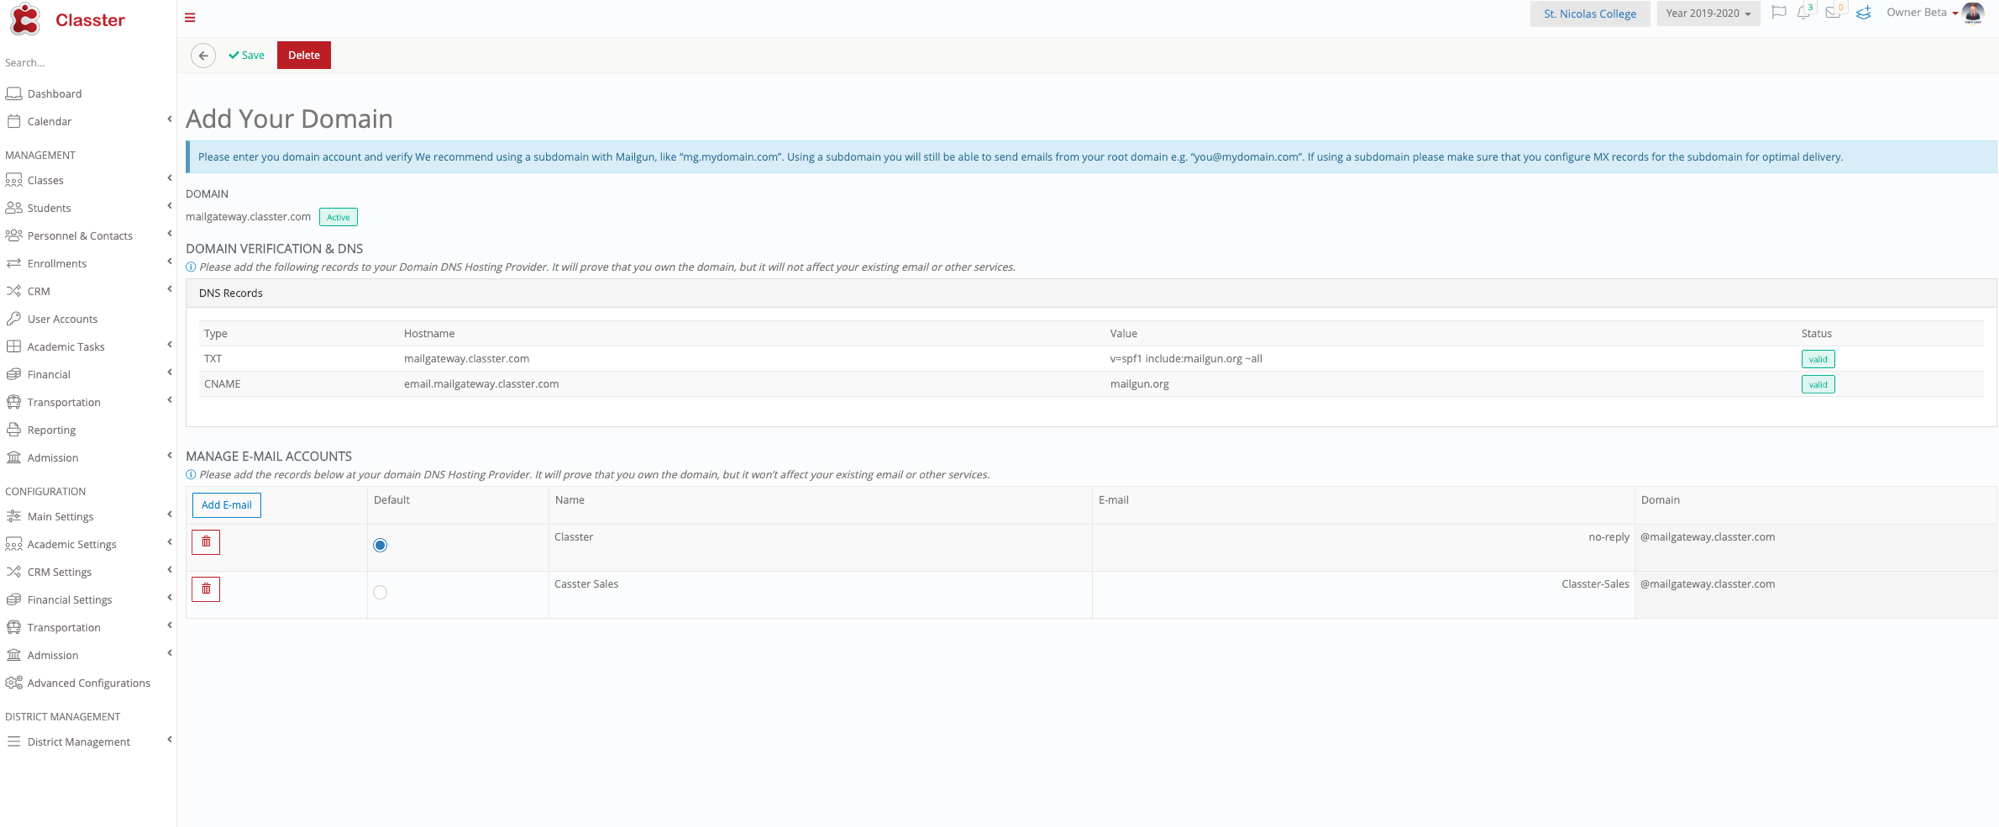Open Financial Settings menu item
Viewport: 1999px width, 827px height.
pyautogui.click(x=69, y=600)
